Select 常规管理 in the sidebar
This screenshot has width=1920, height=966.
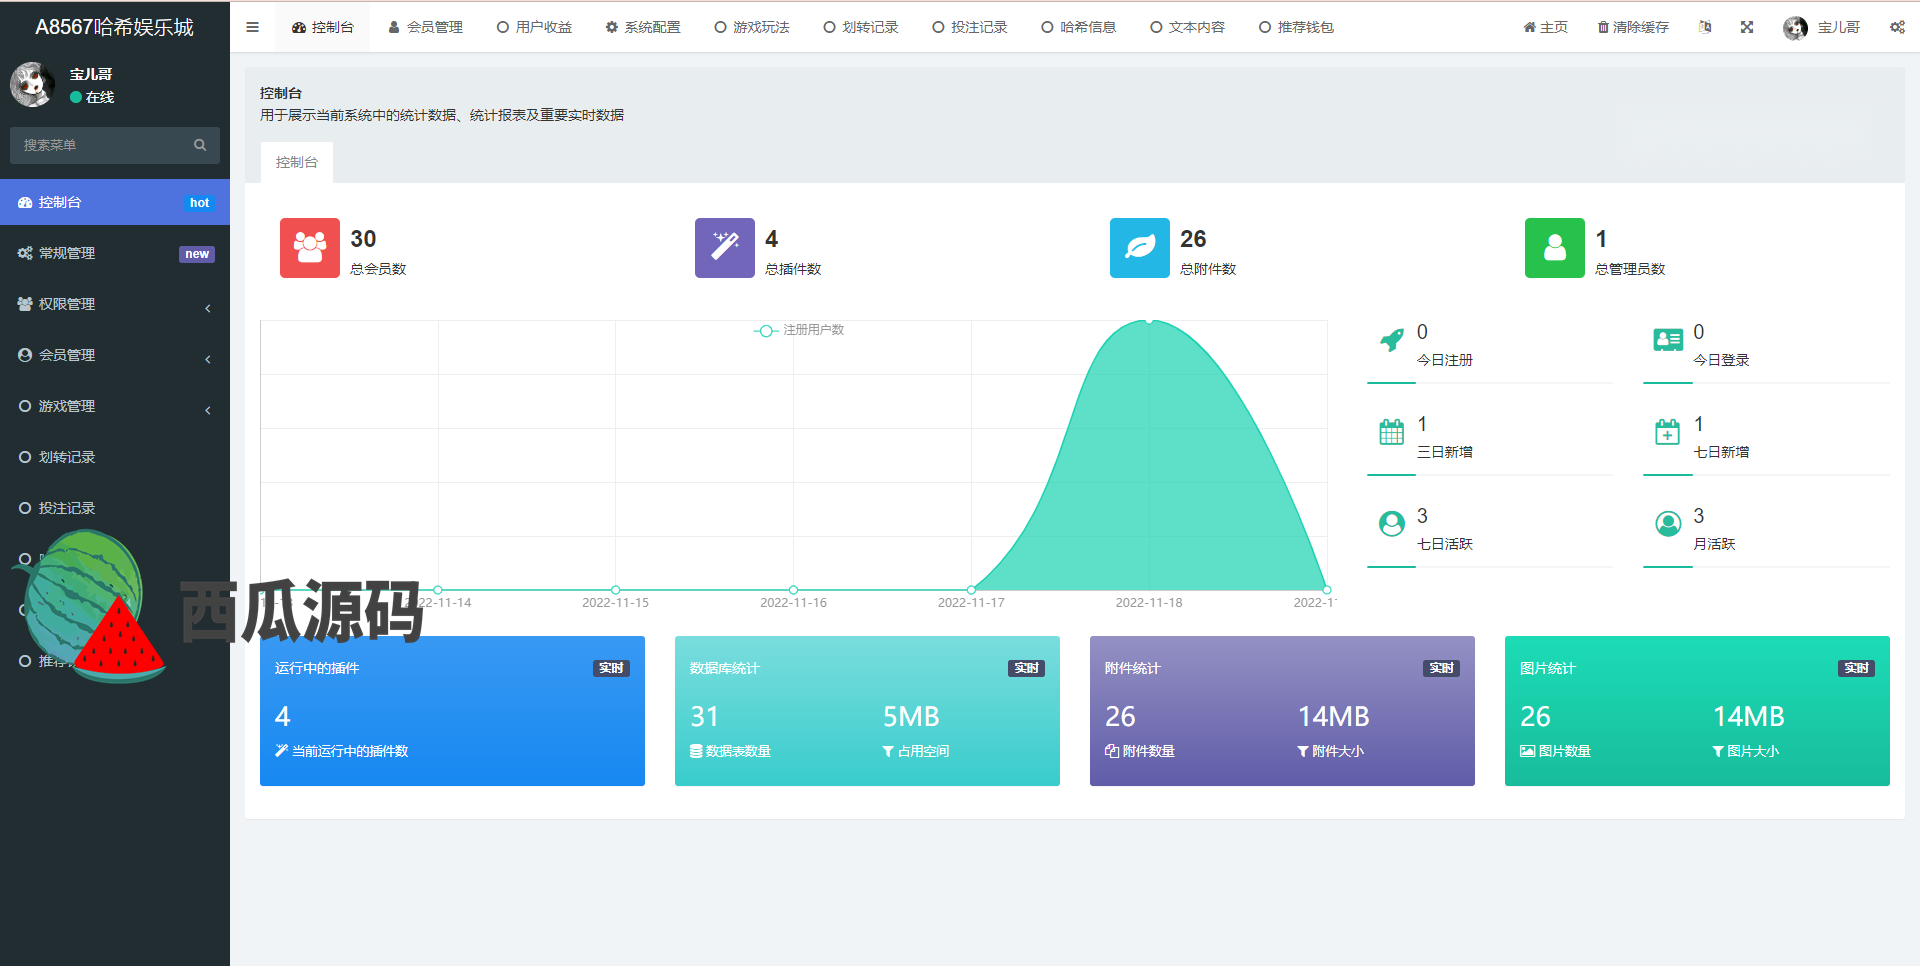(x=115, y=253)
